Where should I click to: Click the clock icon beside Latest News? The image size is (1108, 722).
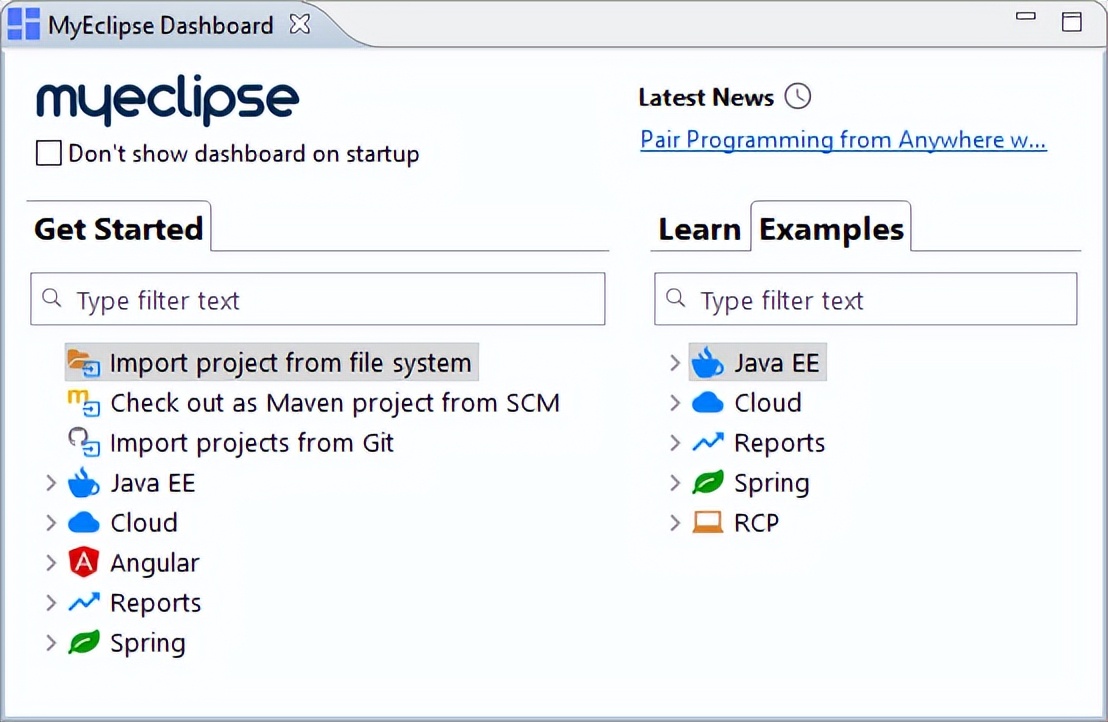click(798, 96)
